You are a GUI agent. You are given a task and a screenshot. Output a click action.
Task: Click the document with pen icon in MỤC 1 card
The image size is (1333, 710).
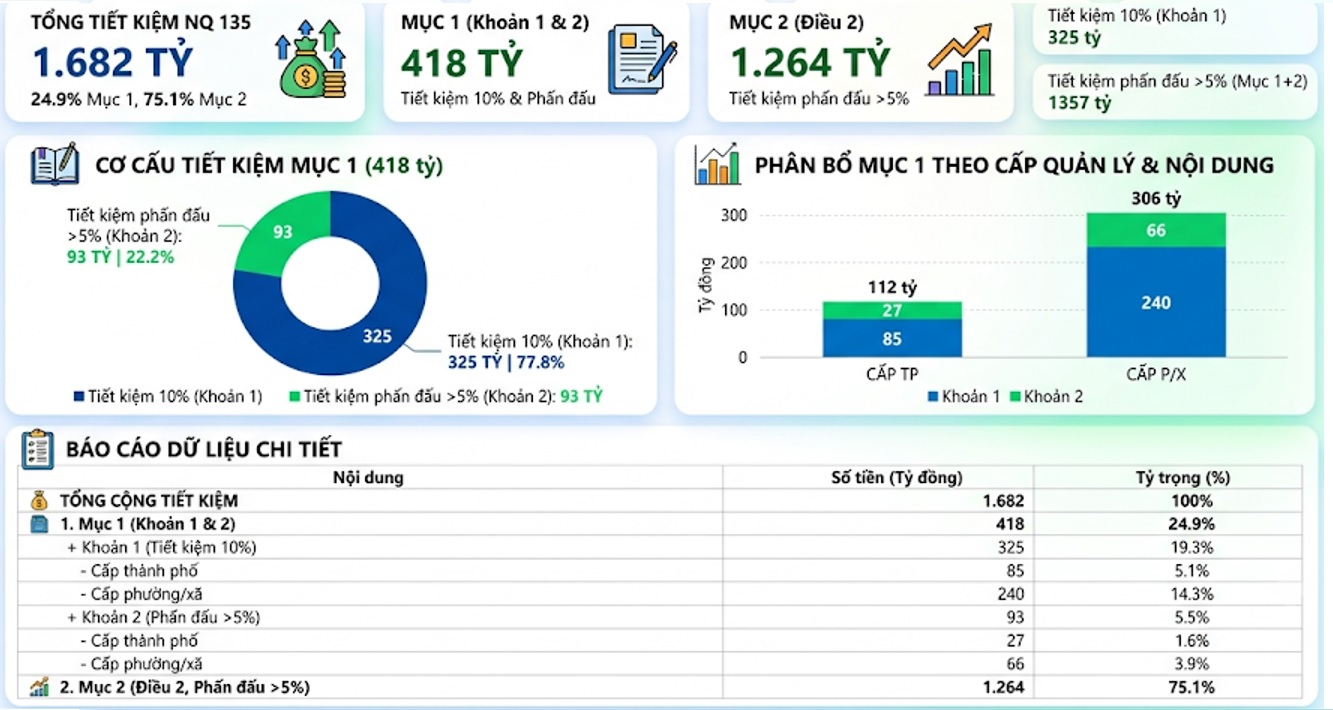643,61
